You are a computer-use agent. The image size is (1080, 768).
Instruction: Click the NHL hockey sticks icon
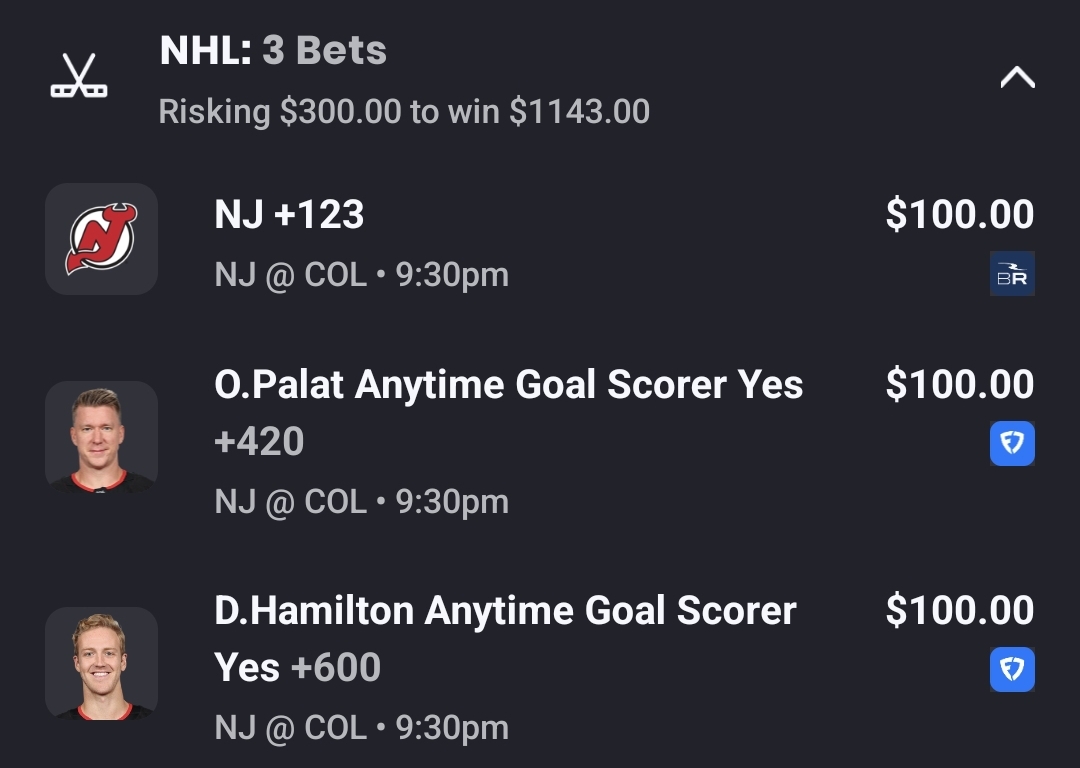click(79, 77)
